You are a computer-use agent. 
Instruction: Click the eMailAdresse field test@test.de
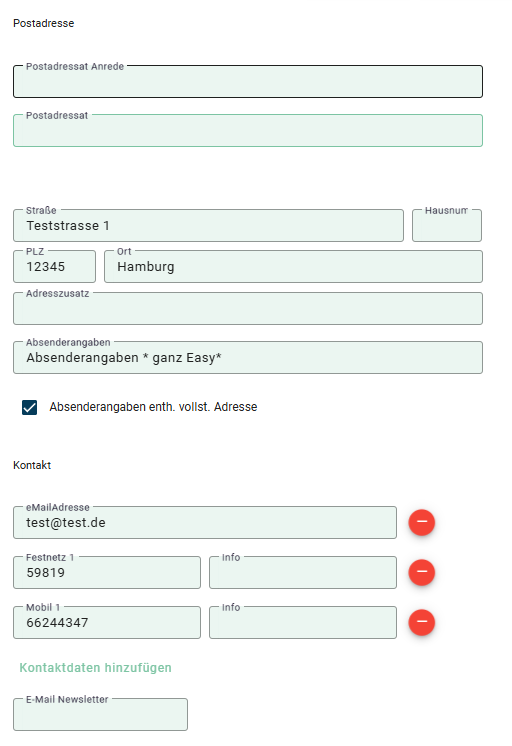click(x=205, y=522)
